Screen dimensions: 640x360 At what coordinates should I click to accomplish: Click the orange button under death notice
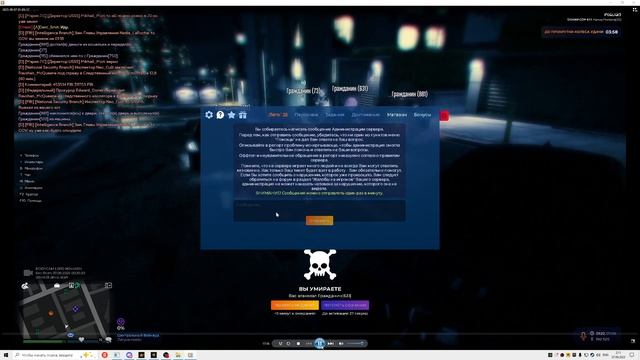click(x=295, y=305)
